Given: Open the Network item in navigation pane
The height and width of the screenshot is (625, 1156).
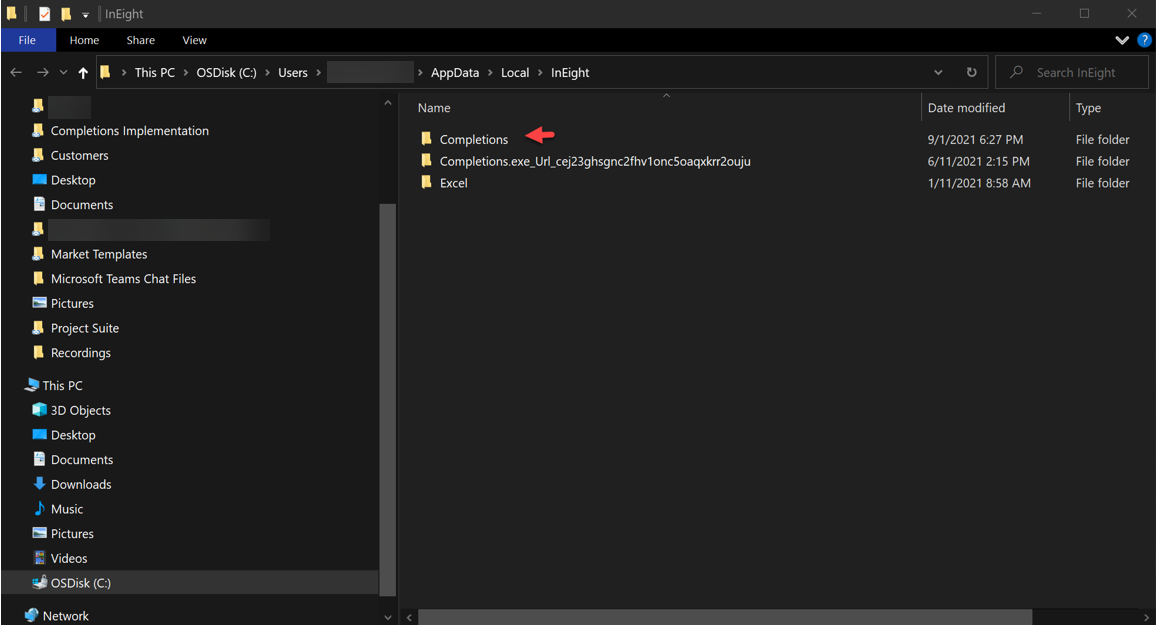Looking at the screenshot, I should 65,616.
